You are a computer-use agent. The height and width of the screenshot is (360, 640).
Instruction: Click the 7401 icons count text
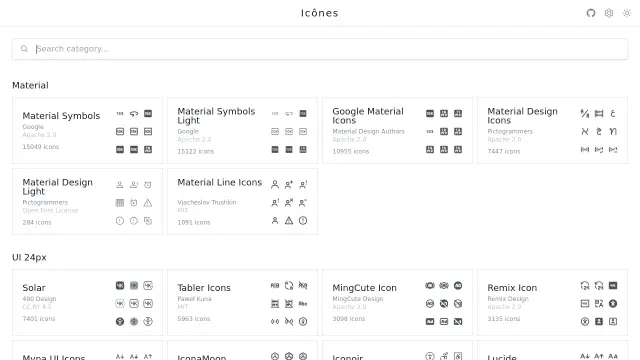click(38, 319)
